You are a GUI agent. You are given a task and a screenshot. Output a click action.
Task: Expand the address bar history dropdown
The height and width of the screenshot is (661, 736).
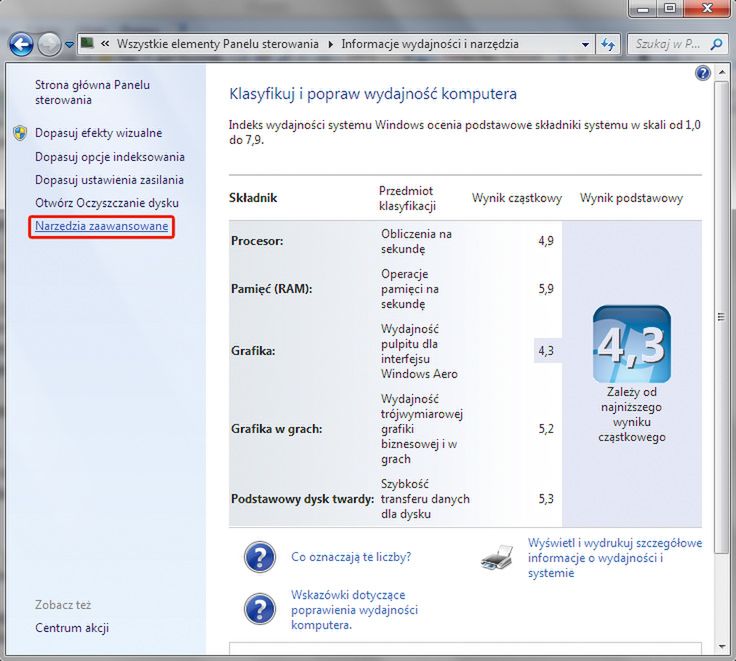585,45
